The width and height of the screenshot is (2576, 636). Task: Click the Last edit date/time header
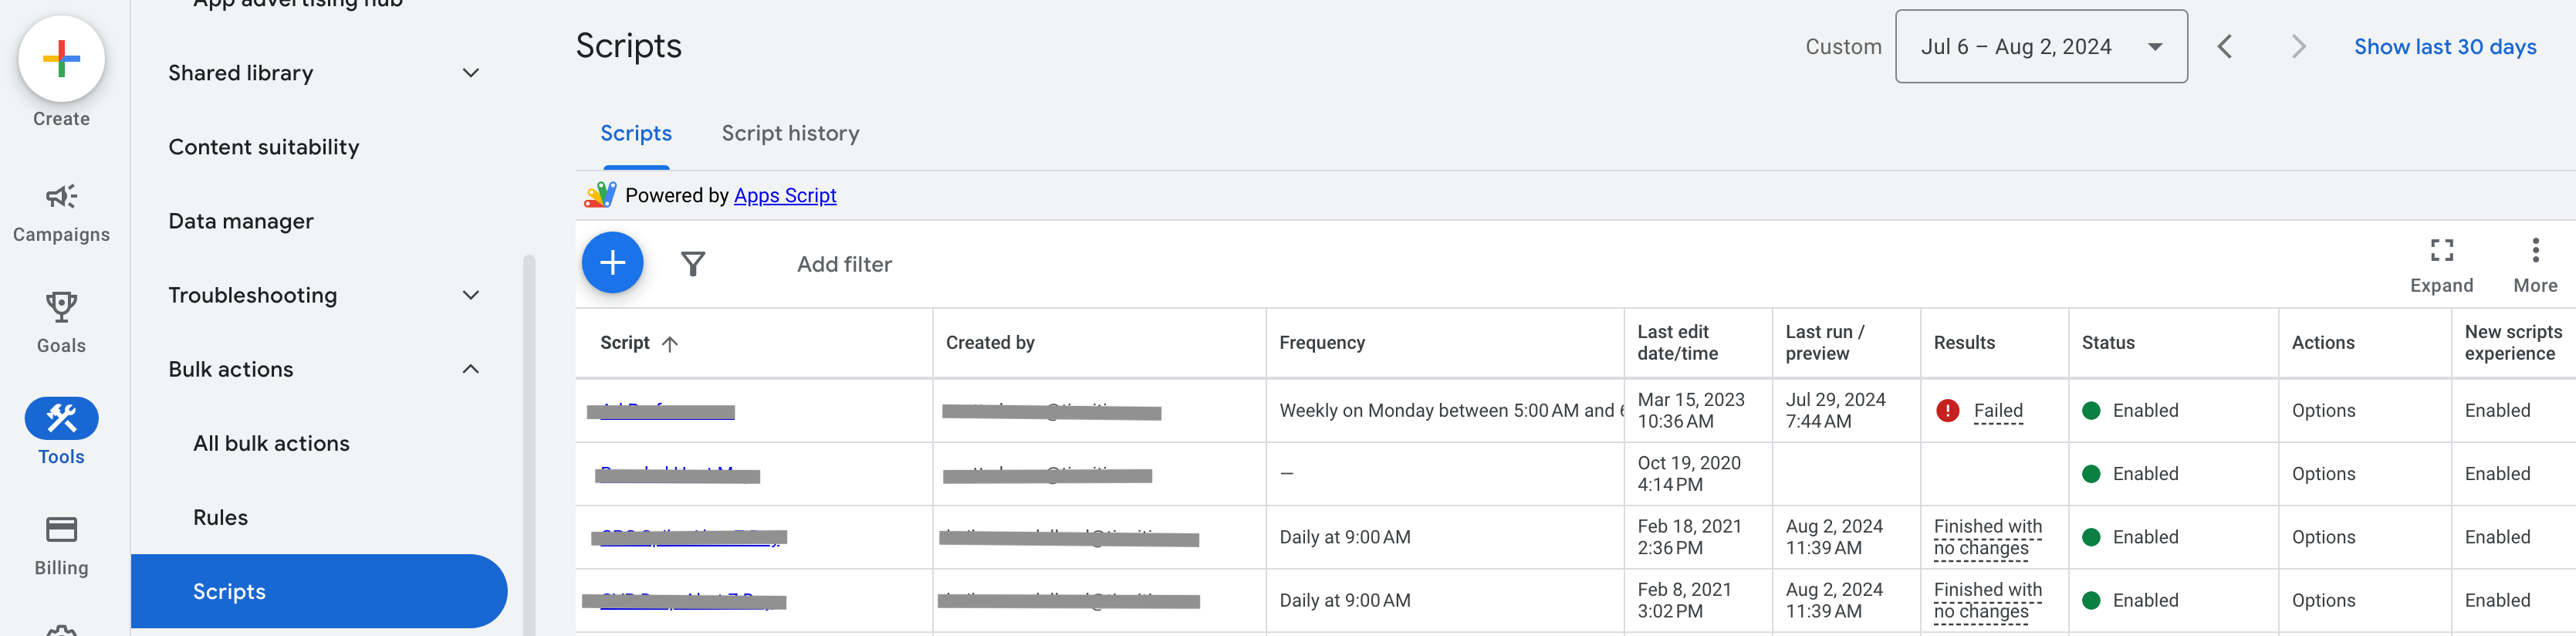[x=1677, y=343]
